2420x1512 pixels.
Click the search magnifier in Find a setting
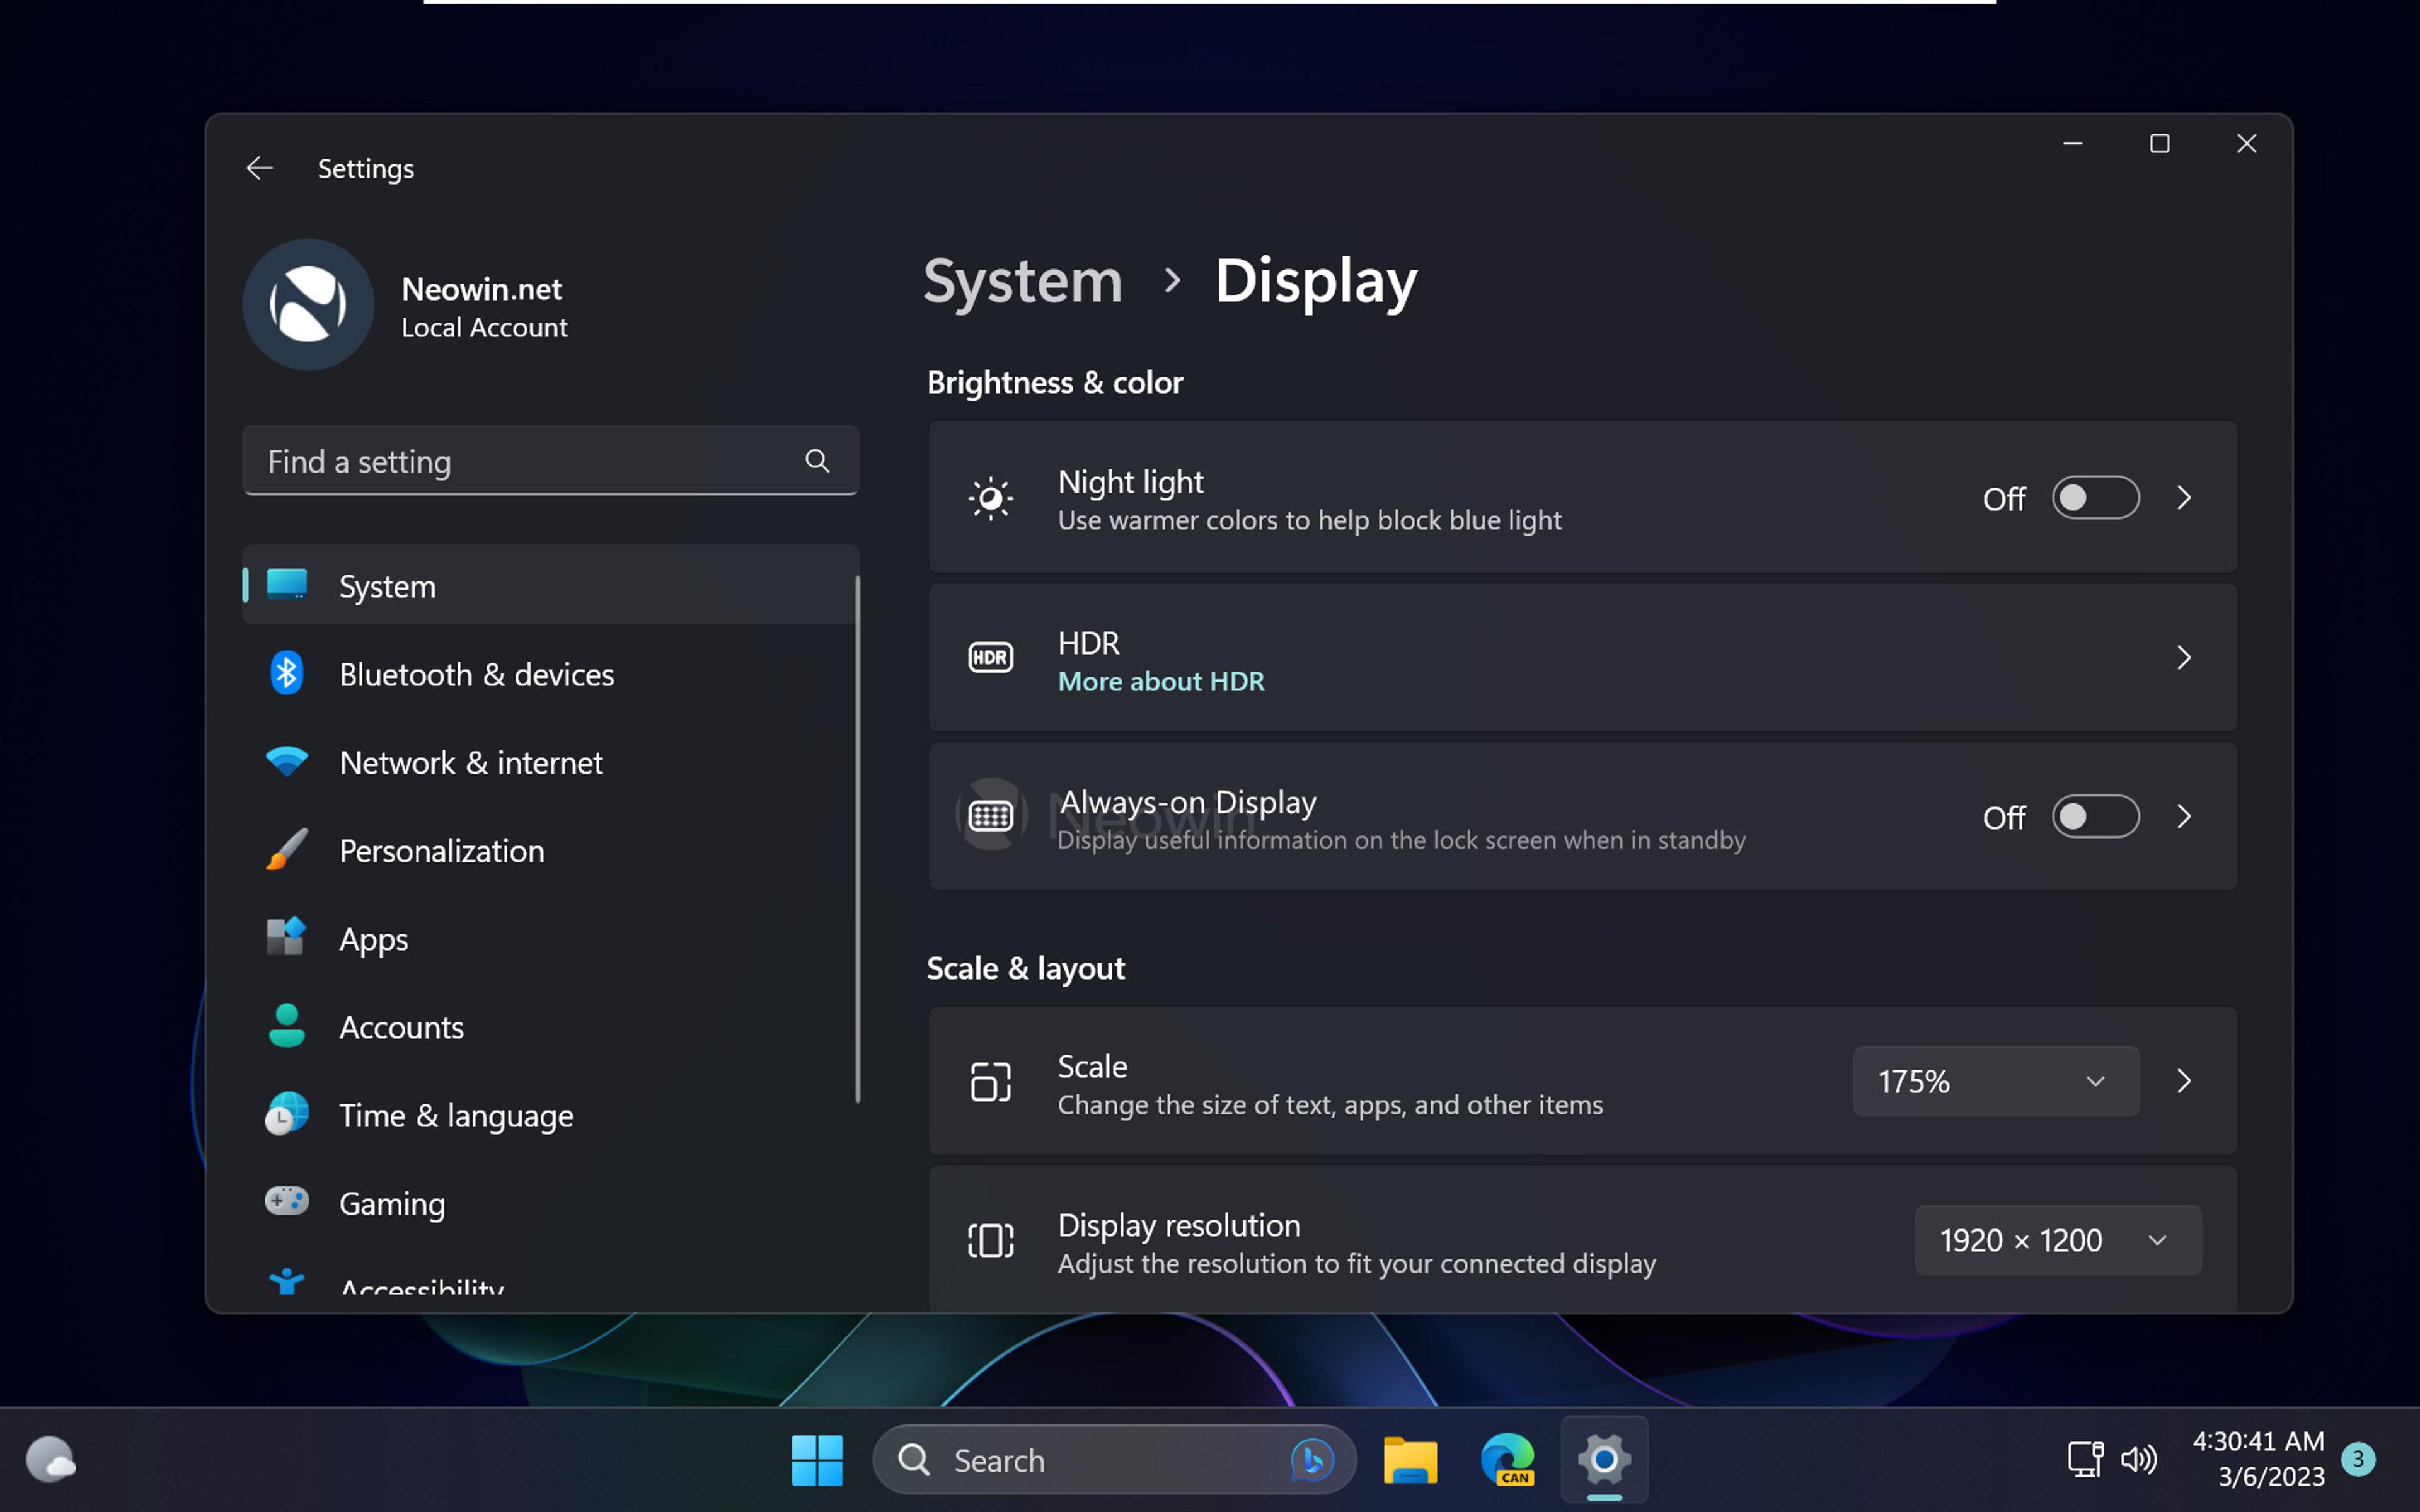tap(817, 461)
